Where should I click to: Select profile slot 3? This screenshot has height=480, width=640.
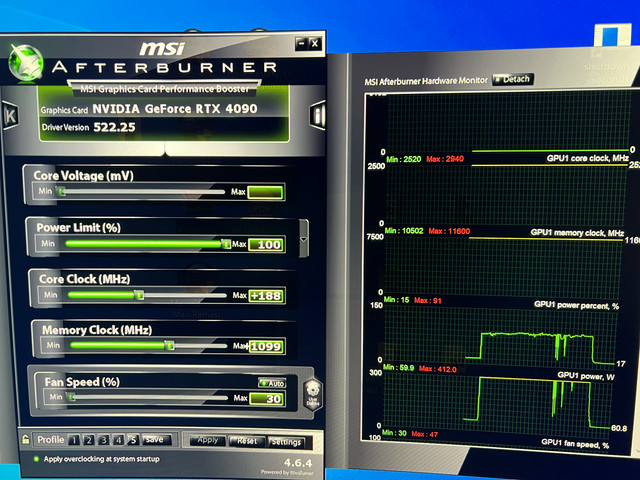click(104, 440)
